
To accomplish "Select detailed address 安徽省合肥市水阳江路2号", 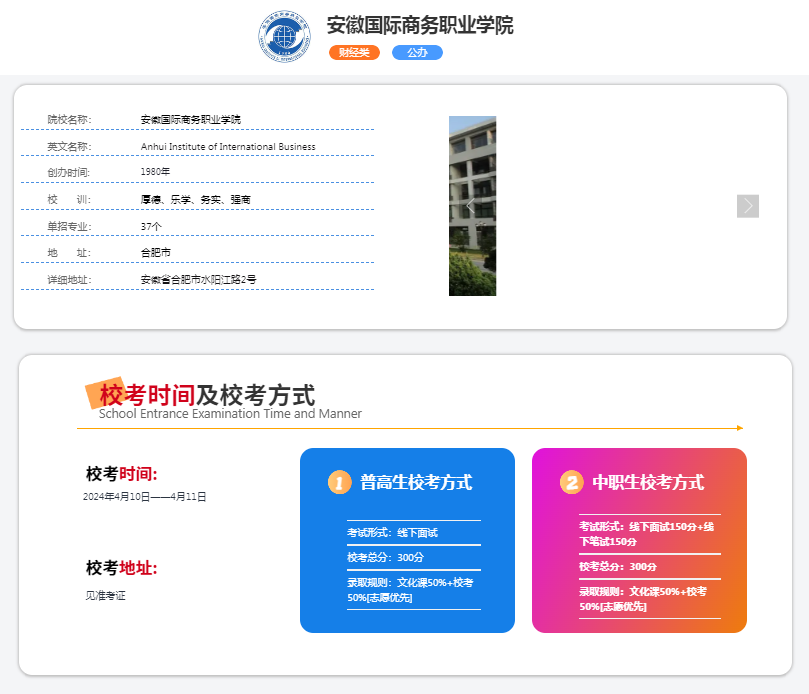I will (199, 280).
